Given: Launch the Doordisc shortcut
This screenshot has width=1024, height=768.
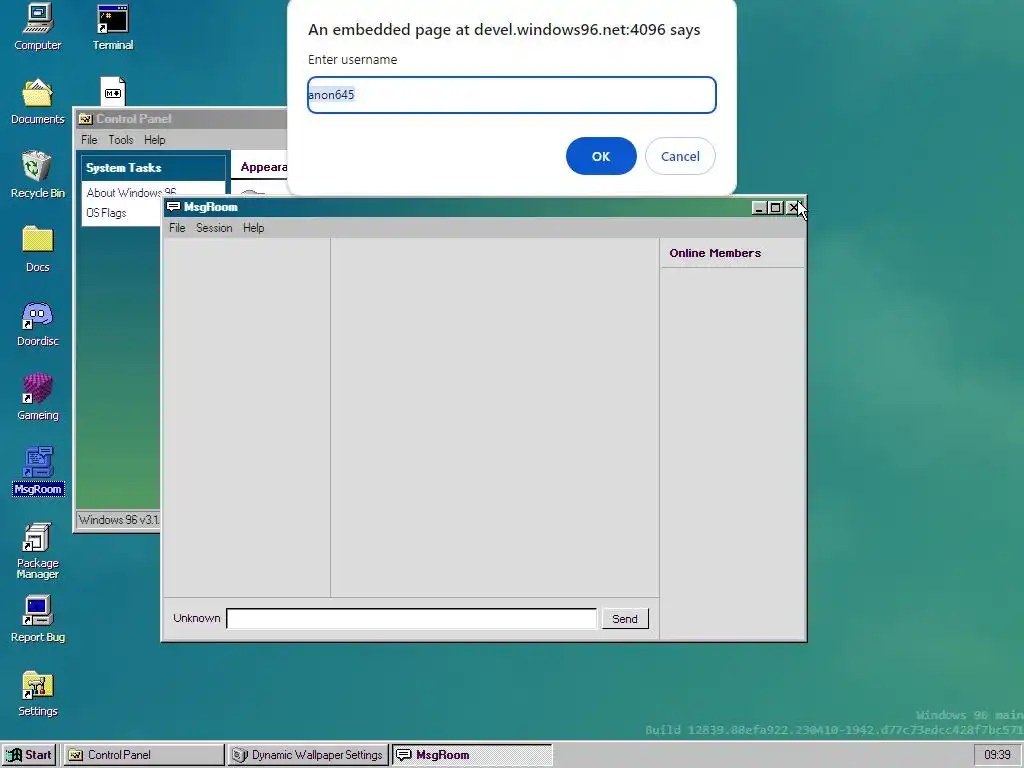Looking at the screenshot, I should pyautogui.click(x=37, y=323).
